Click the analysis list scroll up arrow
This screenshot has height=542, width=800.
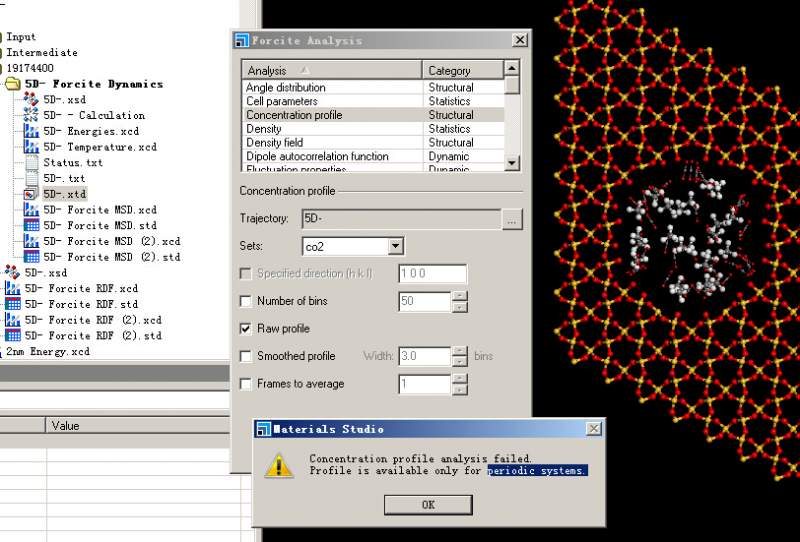(x=512, y=68)
